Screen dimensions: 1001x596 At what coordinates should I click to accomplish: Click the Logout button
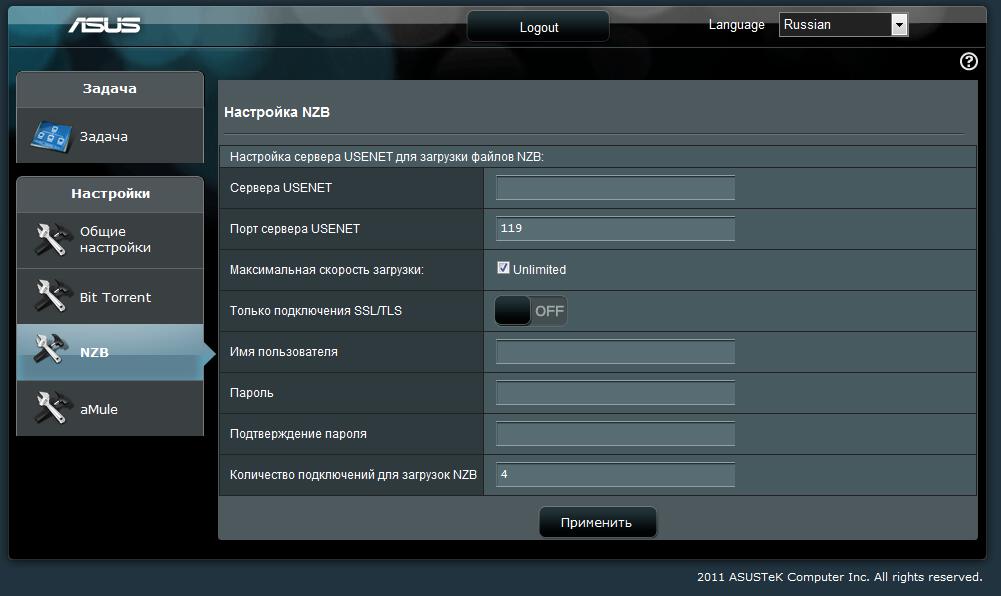tap(538, 27)
